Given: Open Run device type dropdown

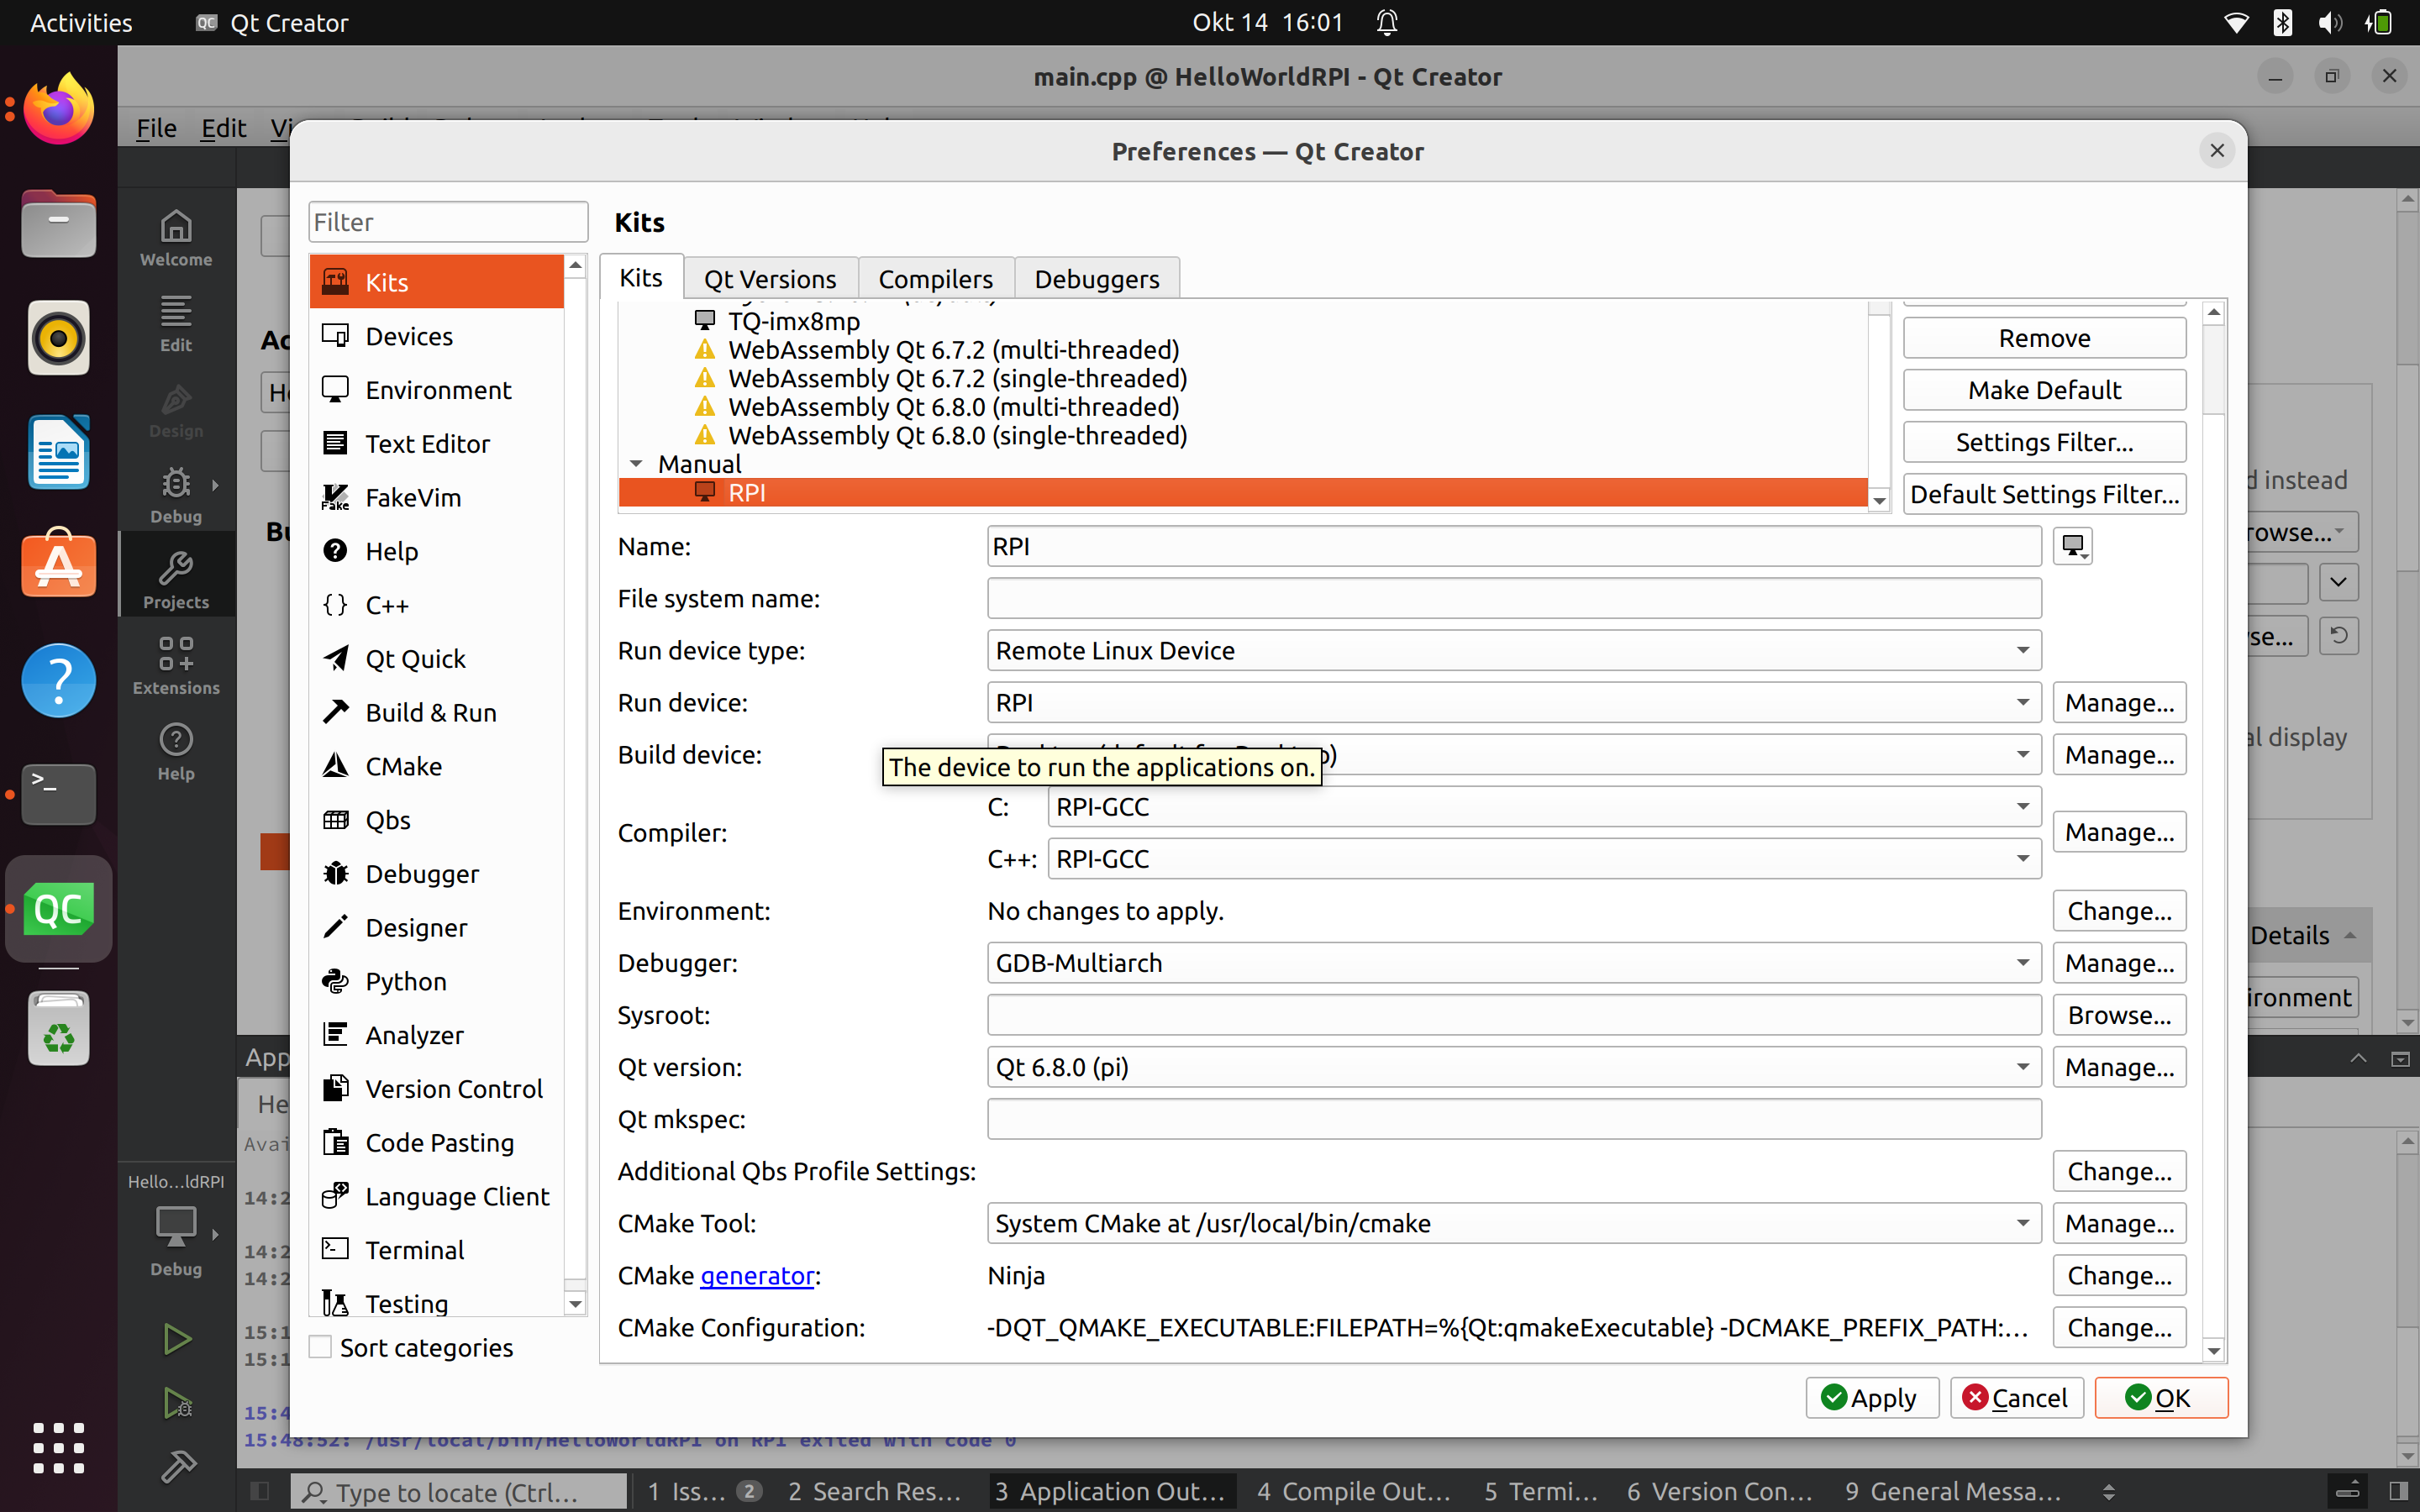Looking at the screenshot, I should [1514, 650].
